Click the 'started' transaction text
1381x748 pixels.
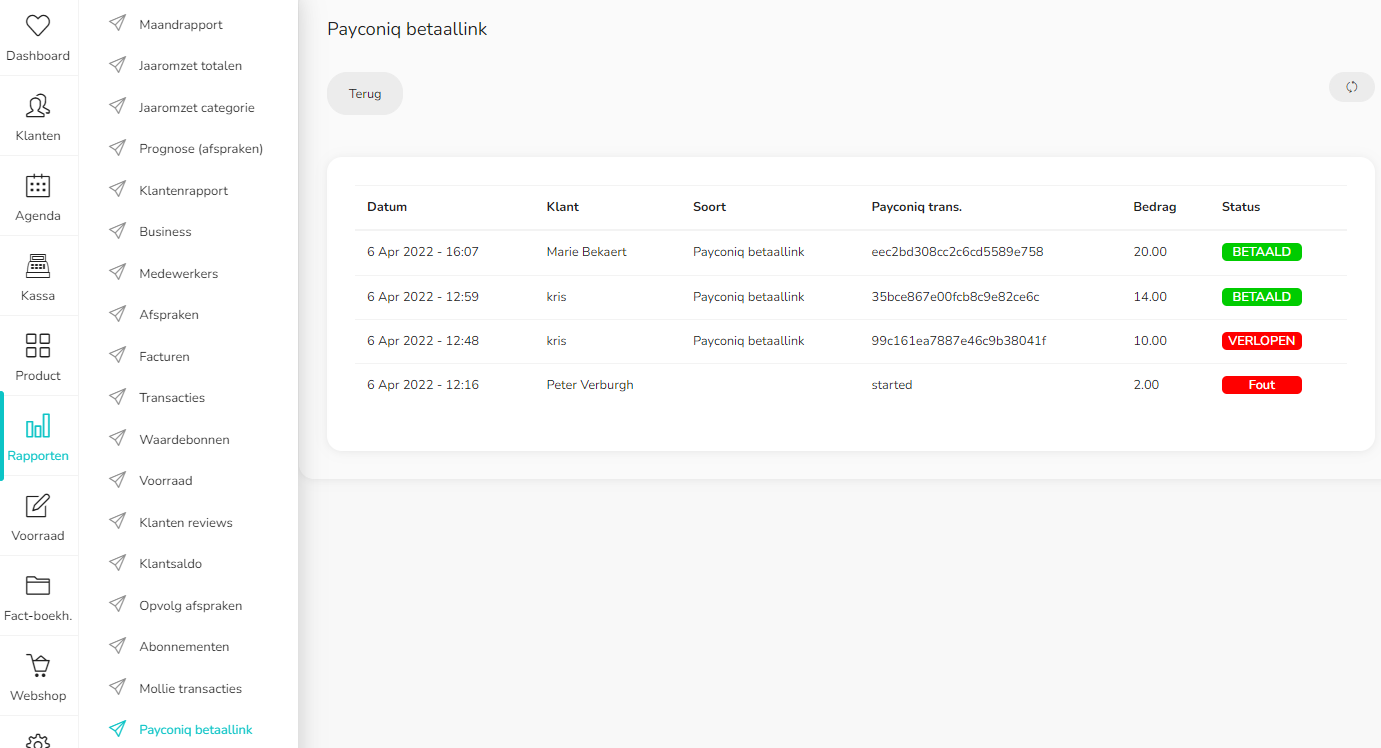[892, 385]
